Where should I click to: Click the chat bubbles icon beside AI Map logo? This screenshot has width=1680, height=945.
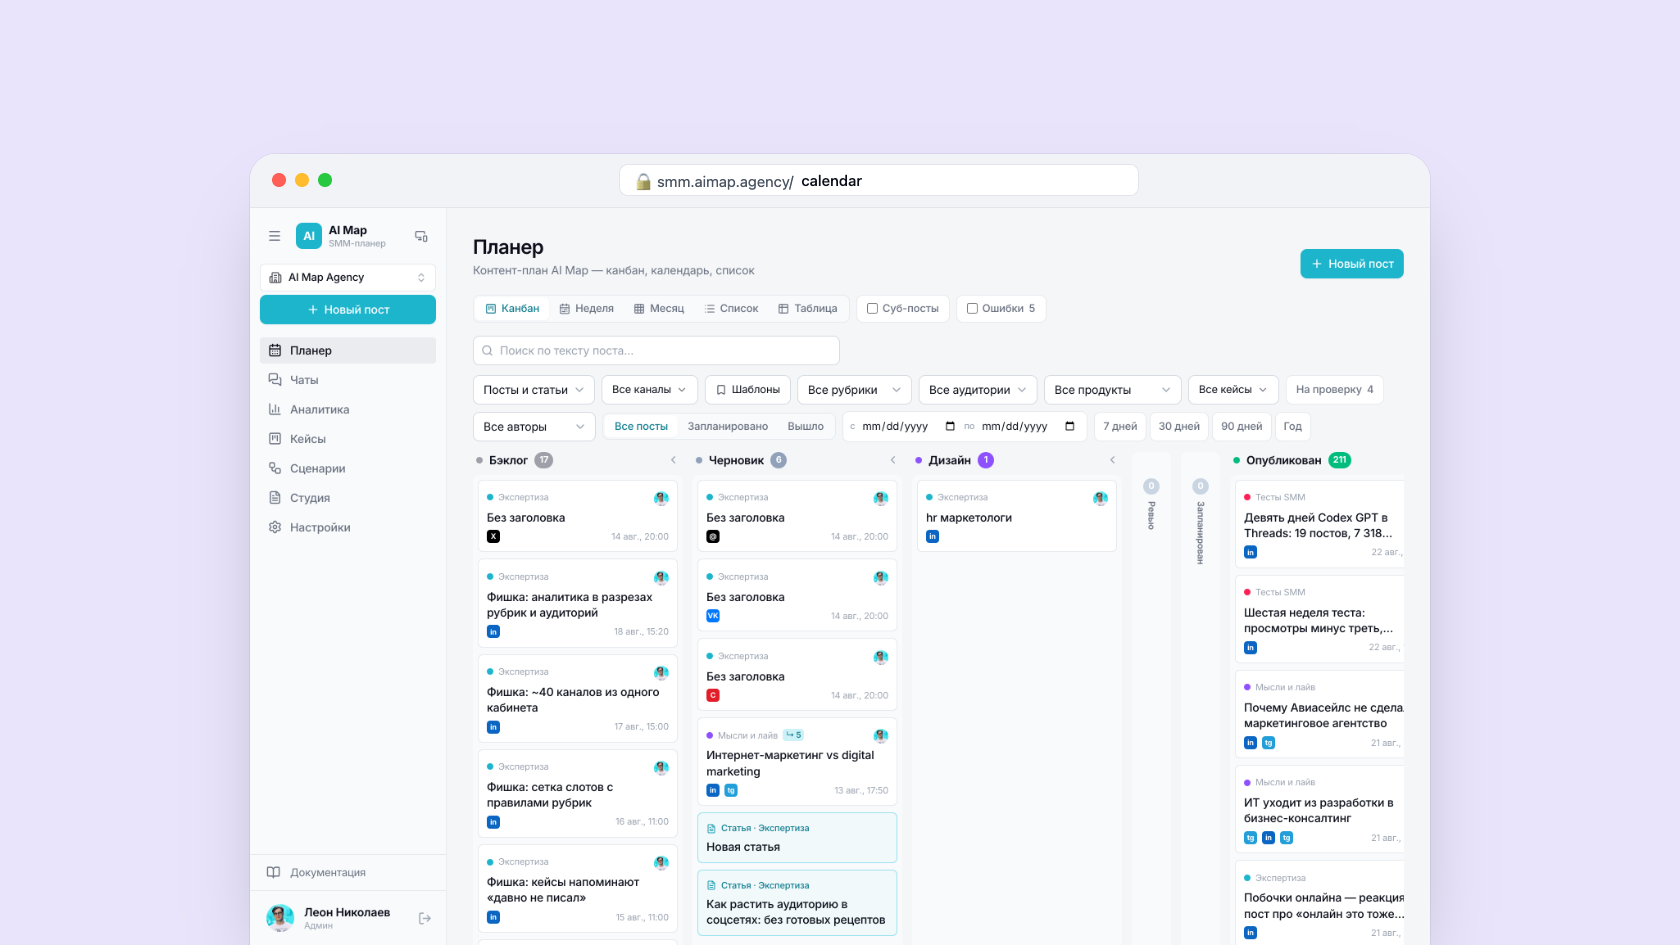(421, 236)
